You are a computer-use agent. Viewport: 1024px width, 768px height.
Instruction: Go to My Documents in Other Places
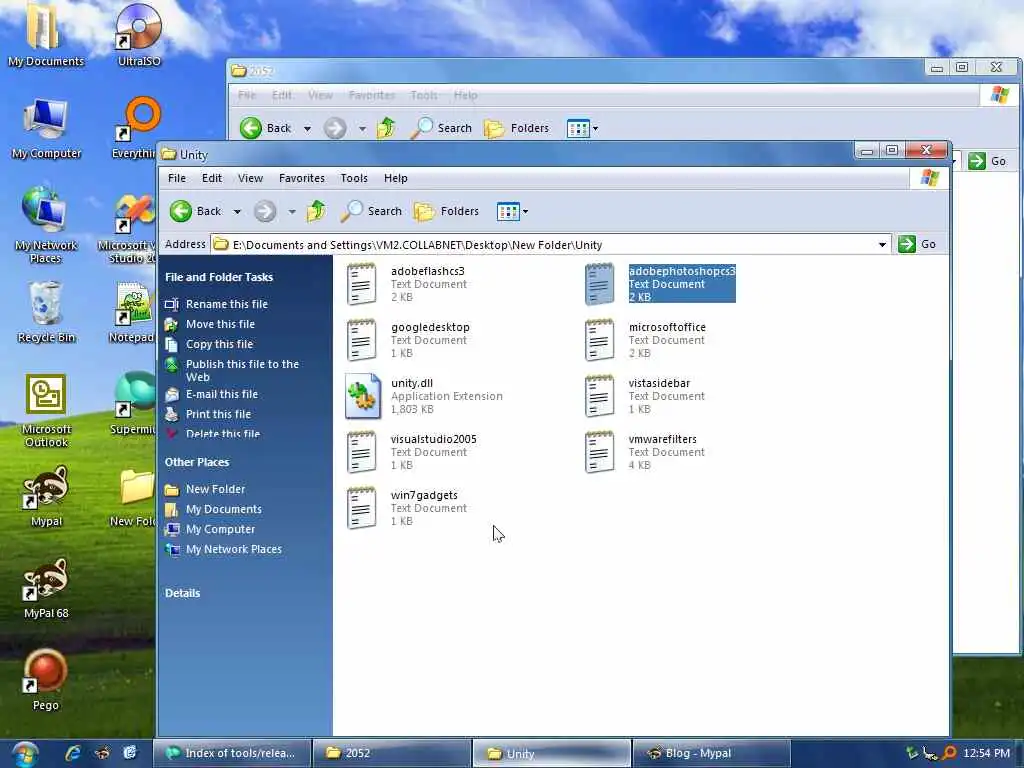[223, 509]
